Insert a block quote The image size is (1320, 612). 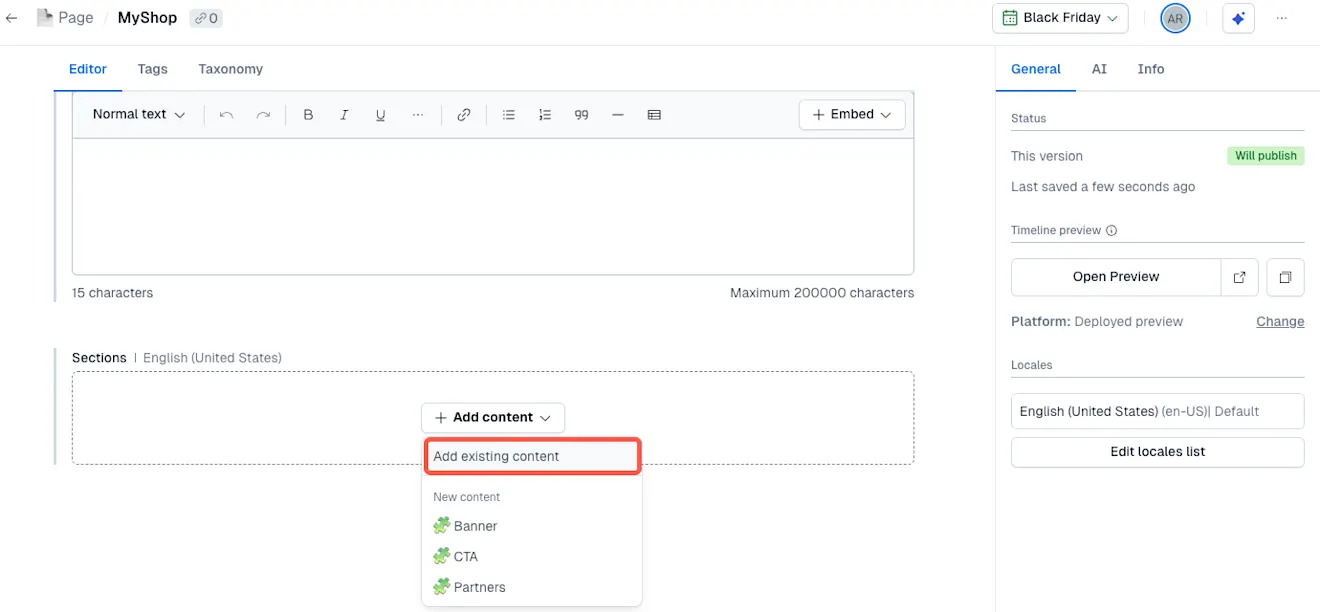[581, 115]
